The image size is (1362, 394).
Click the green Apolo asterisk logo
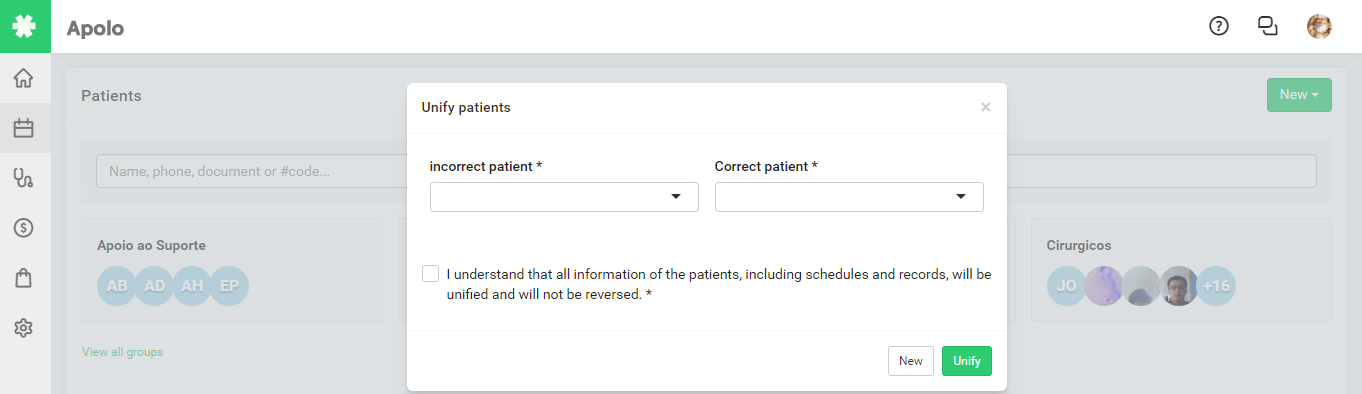25,26
